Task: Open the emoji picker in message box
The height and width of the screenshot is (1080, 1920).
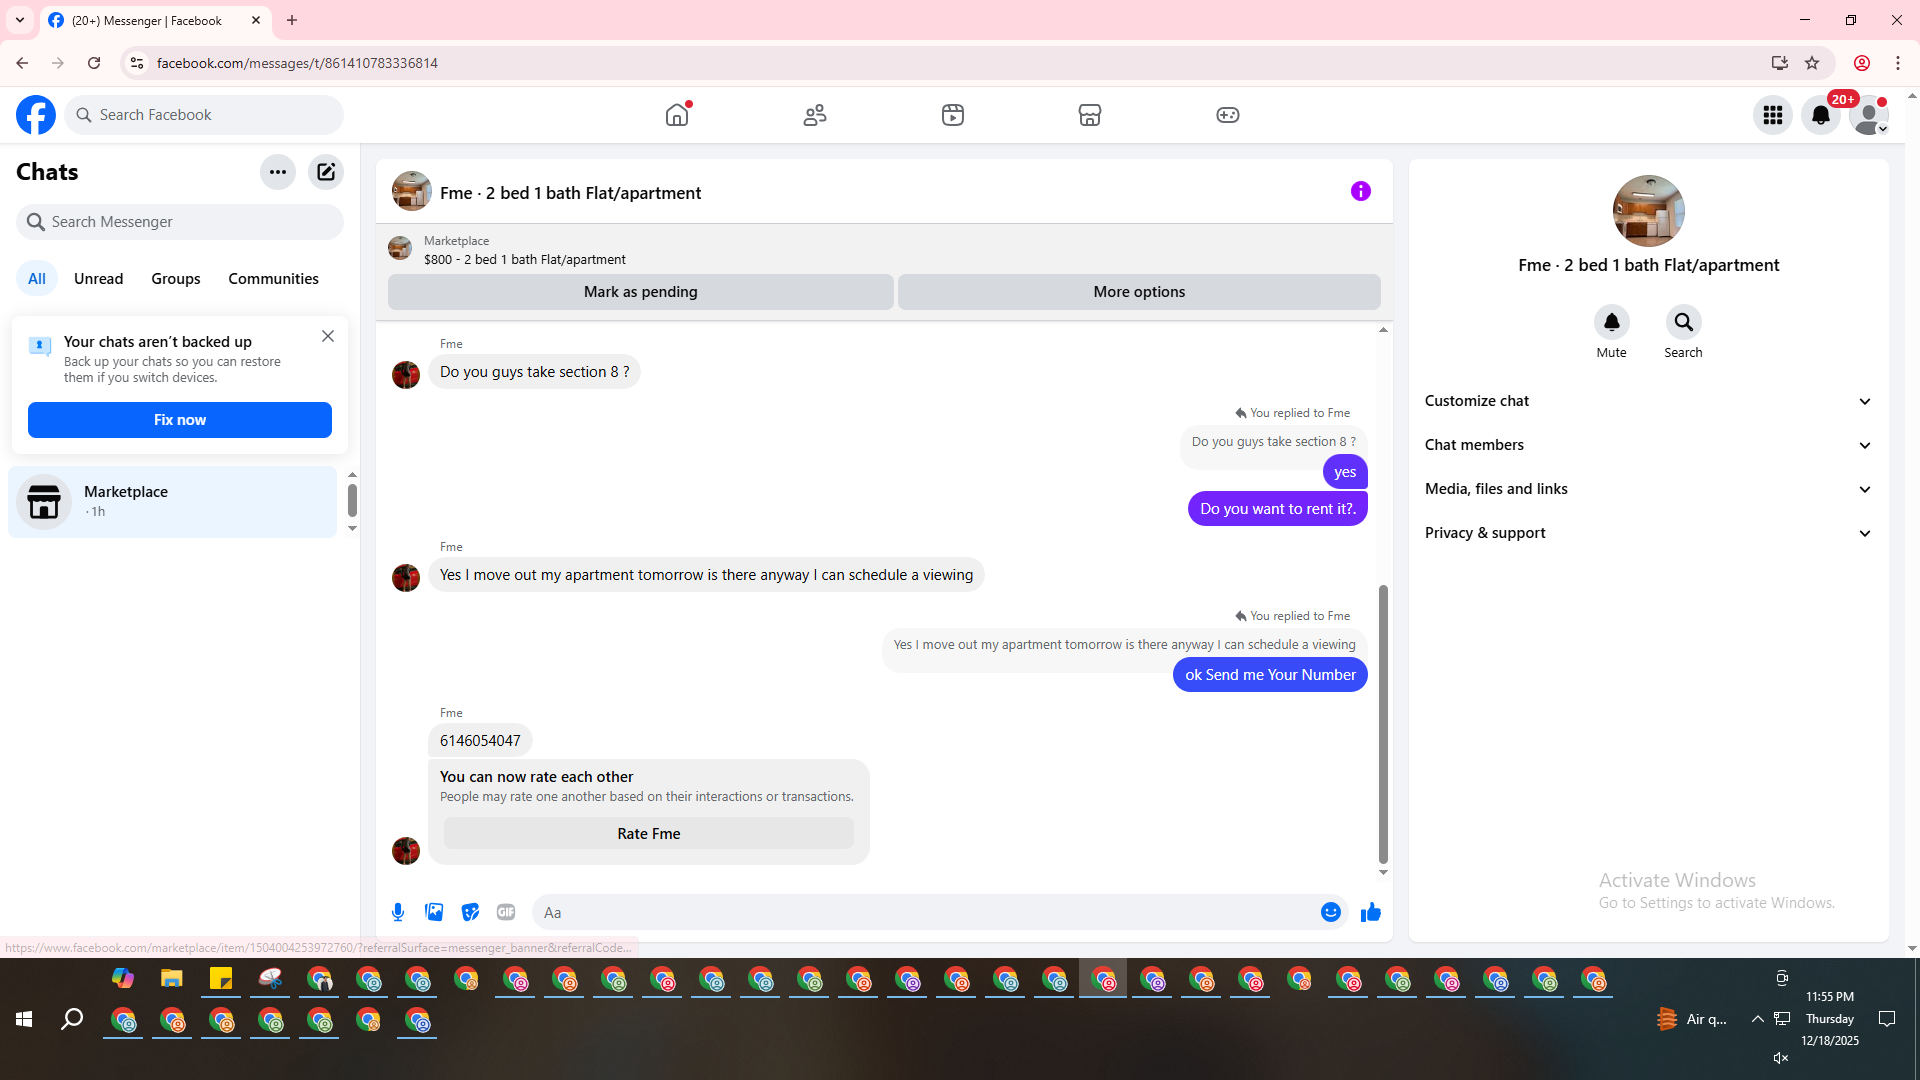Action: coord(1330,912)
